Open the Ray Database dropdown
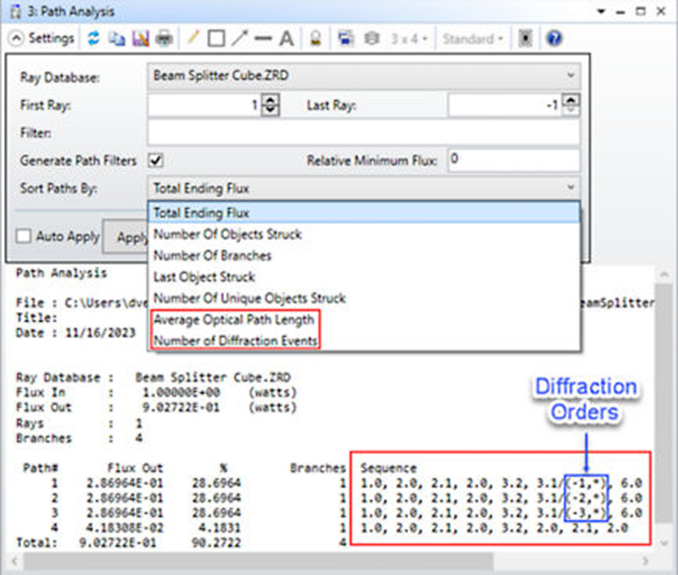678x575 pixels. coord(364,76)
